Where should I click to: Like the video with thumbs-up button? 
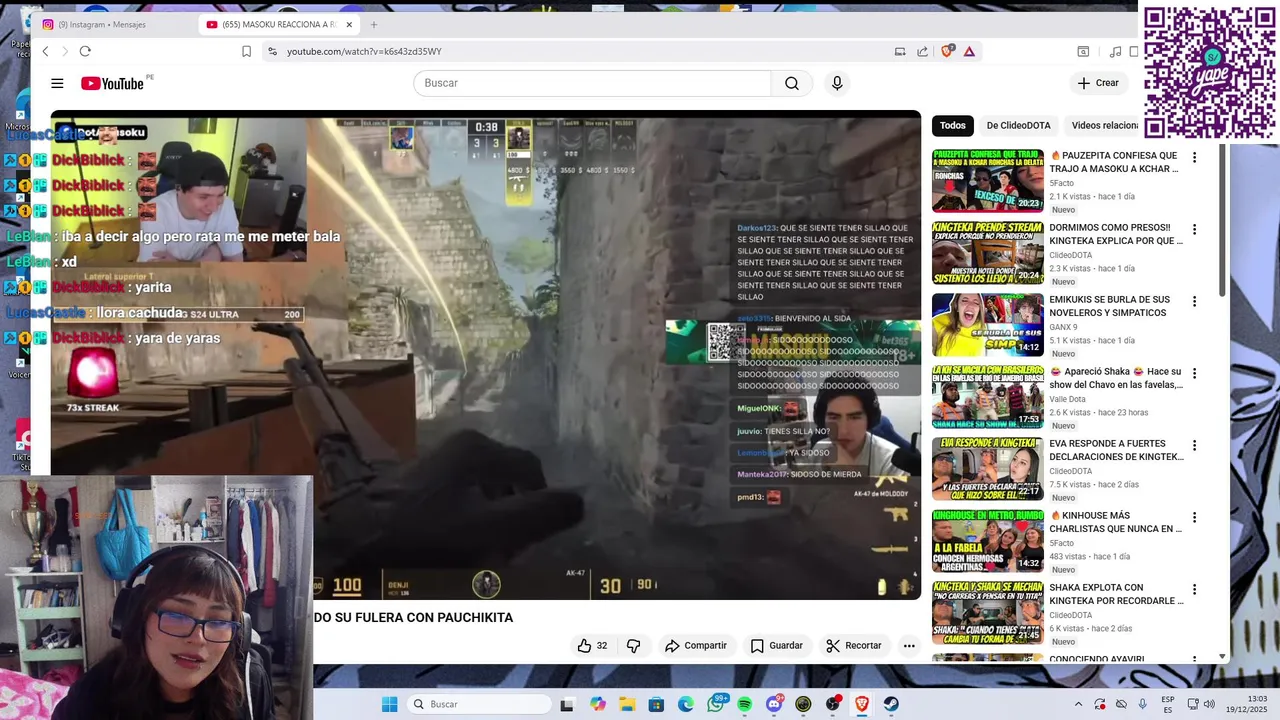592,646
